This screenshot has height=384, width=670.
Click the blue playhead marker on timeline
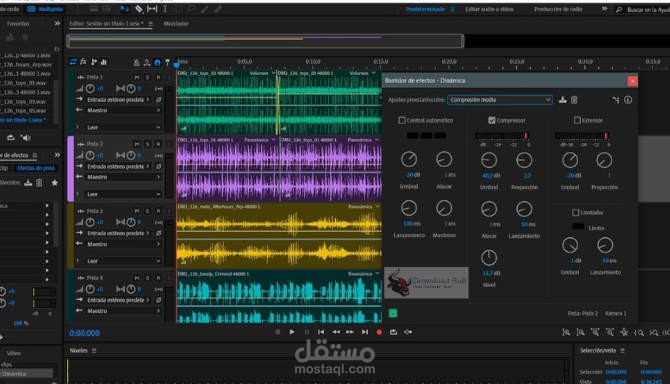tap(176, 64)
